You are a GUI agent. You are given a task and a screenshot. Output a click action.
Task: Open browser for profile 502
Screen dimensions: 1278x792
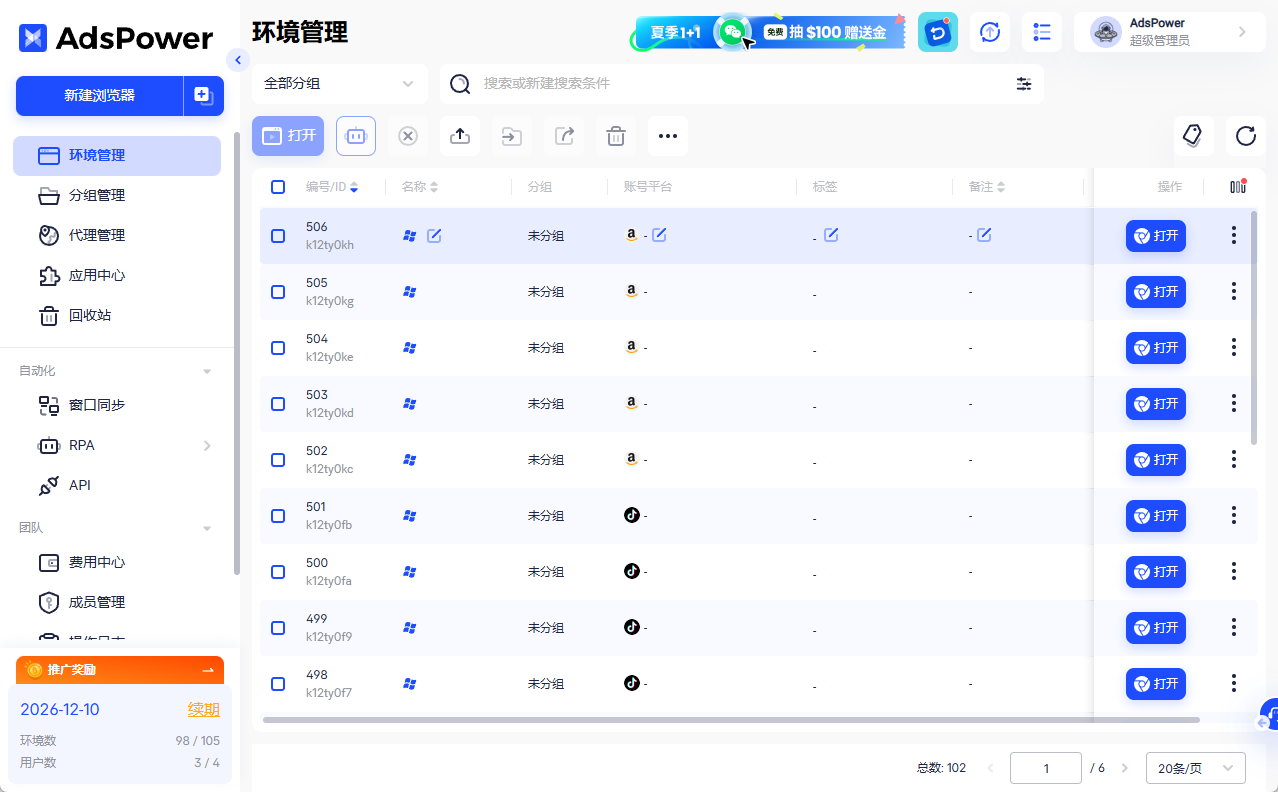pyautogui.click(x=1156, y=460)
